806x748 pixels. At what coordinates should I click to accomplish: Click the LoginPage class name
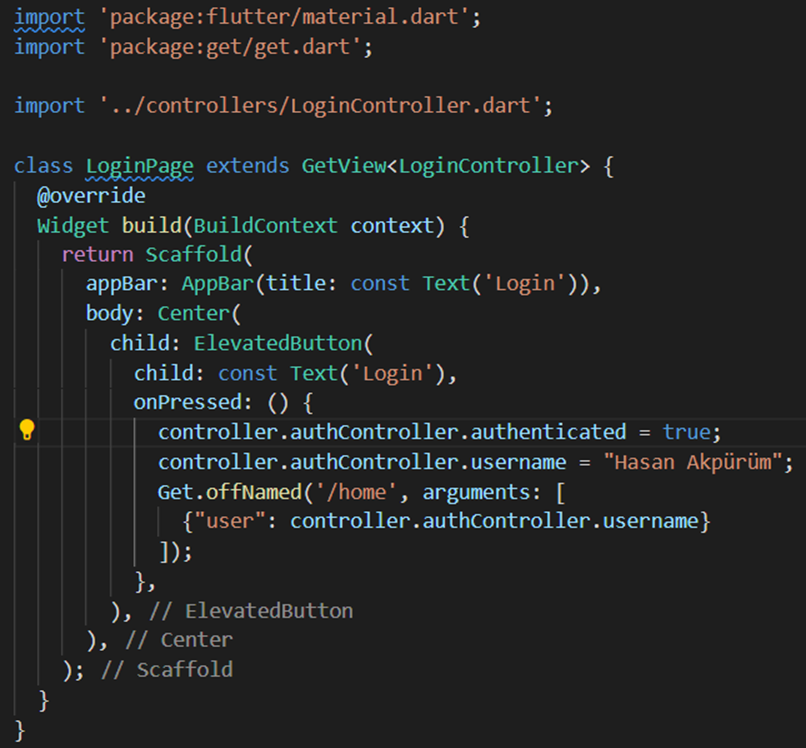coord(139,166)
